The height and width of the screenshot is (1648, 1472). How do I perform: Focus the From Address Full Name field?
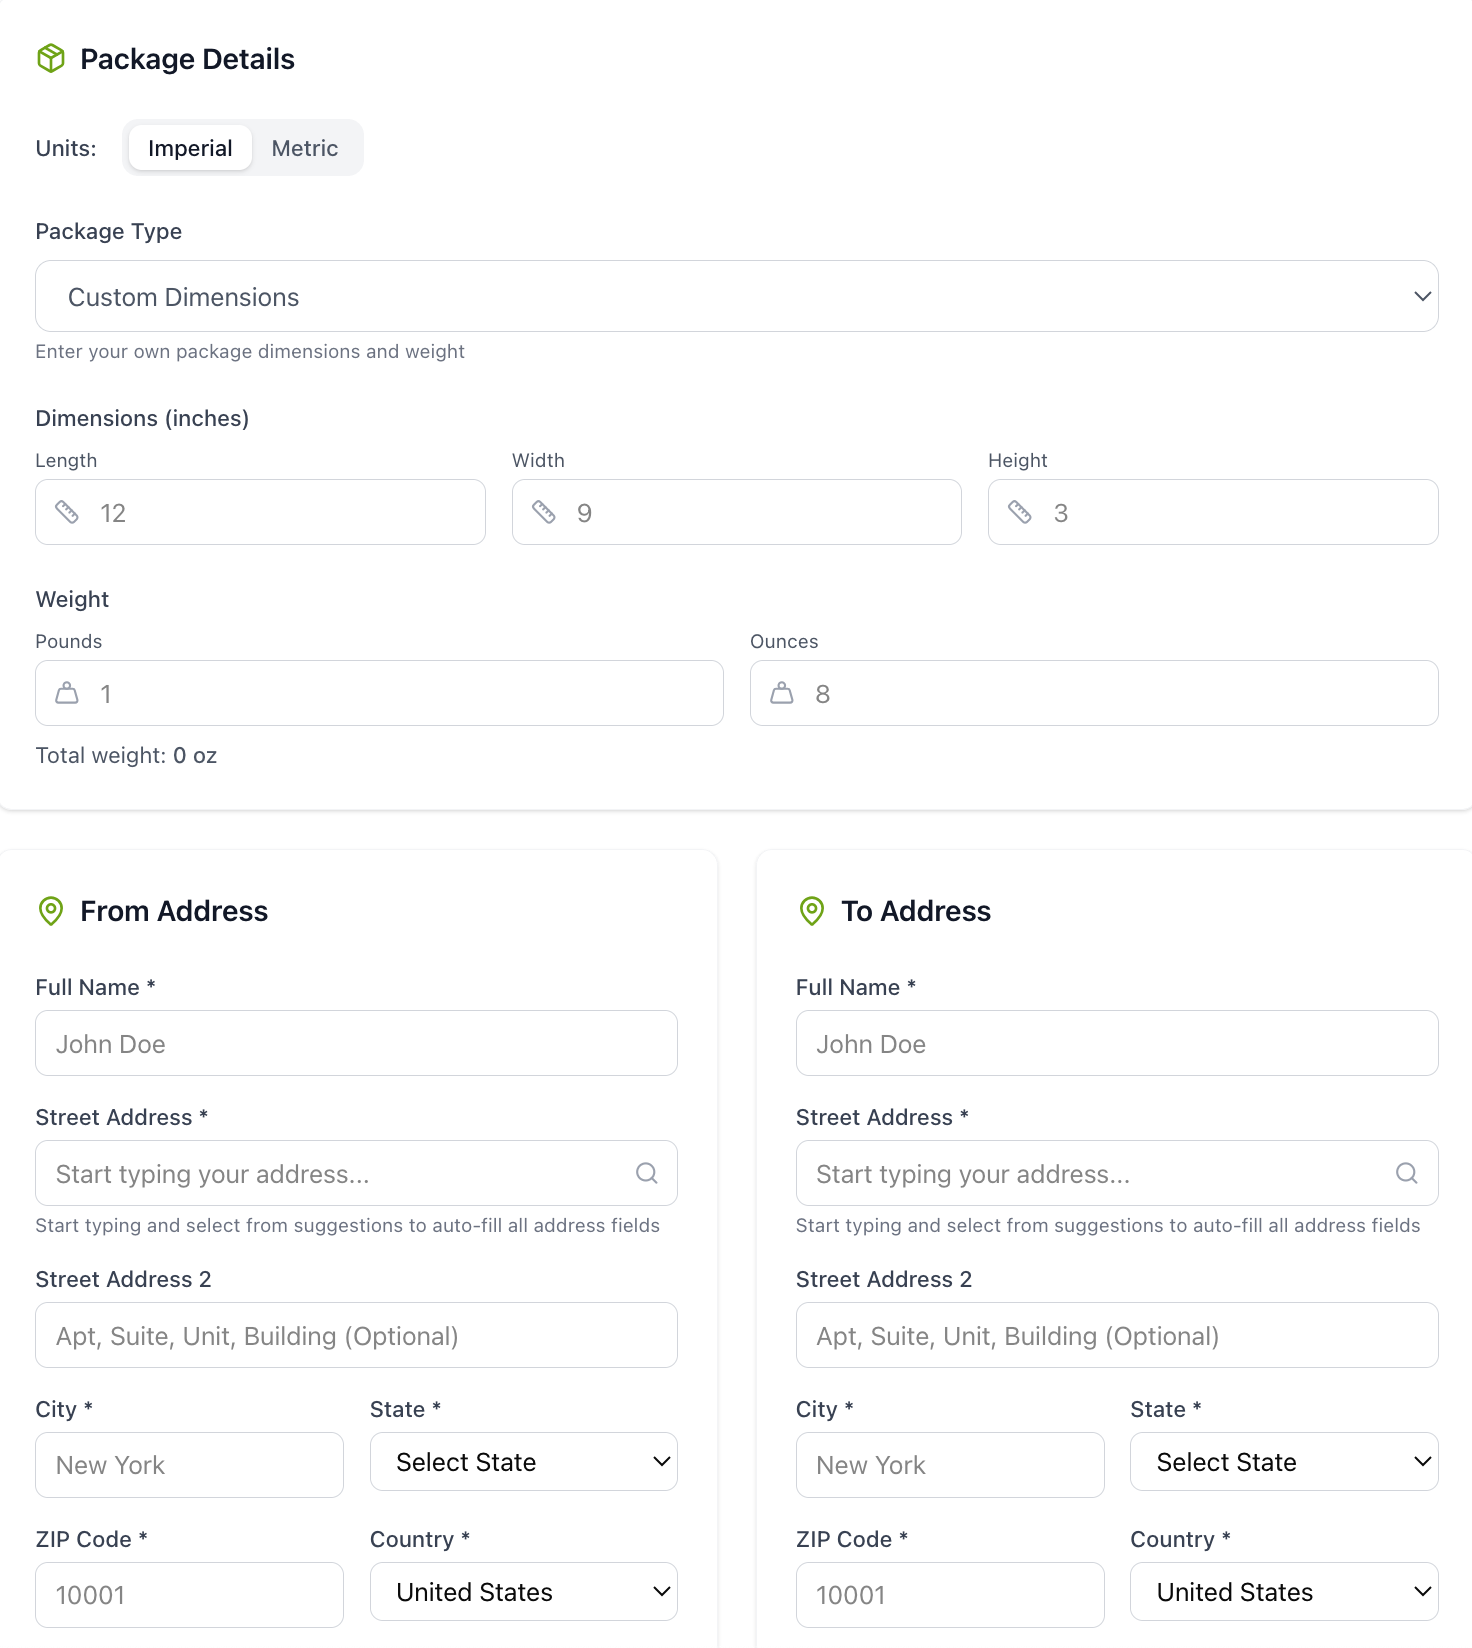(x=356, y=1043)
